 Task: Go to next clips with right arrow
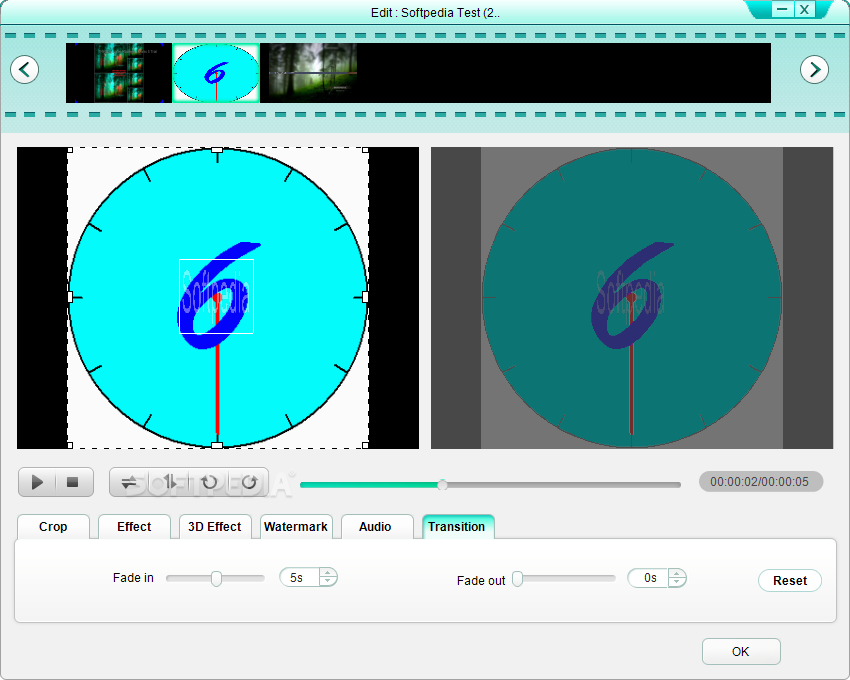pyautogui.click(x=814, y=69)
